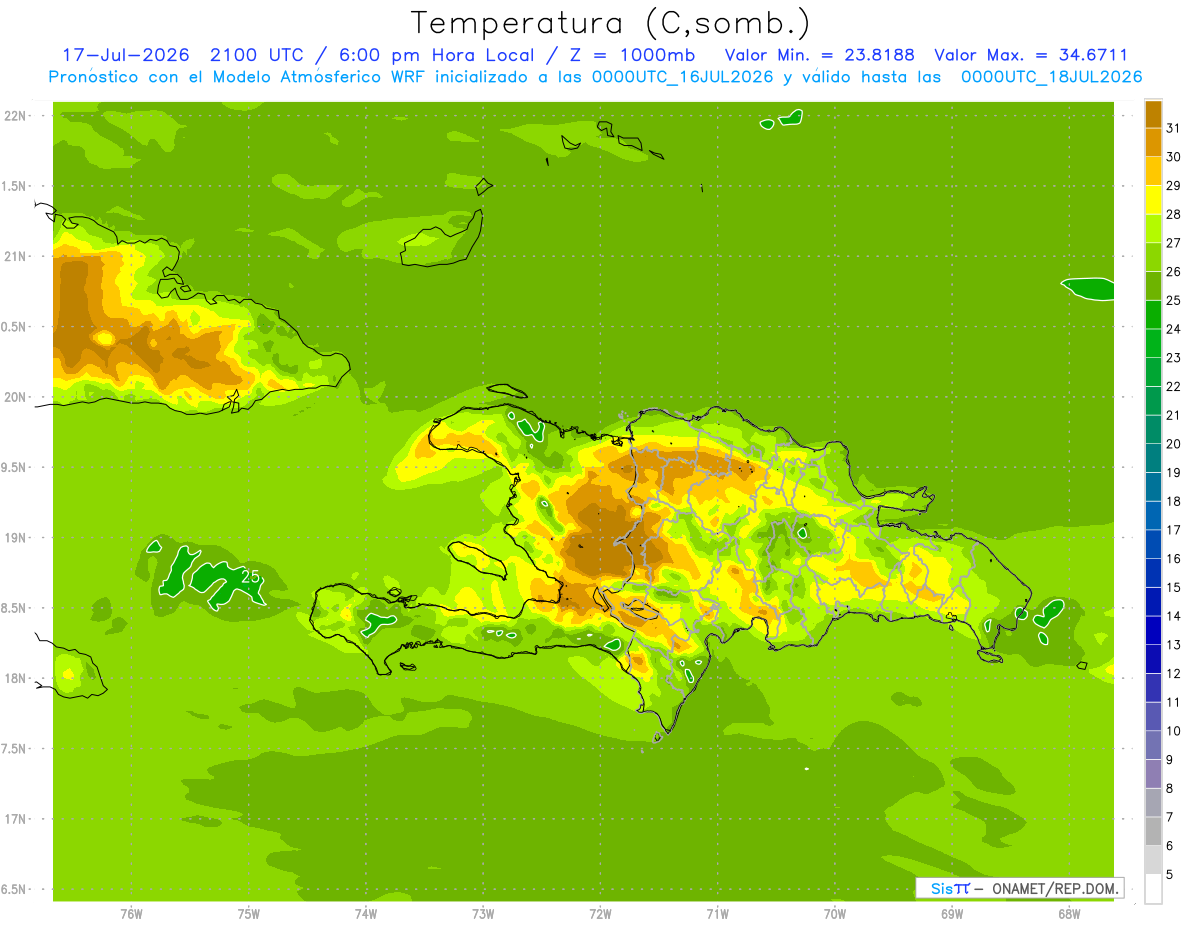Click colorbar value '15'
Viewport: 1200px width, 927px height.
point(1174,587)
